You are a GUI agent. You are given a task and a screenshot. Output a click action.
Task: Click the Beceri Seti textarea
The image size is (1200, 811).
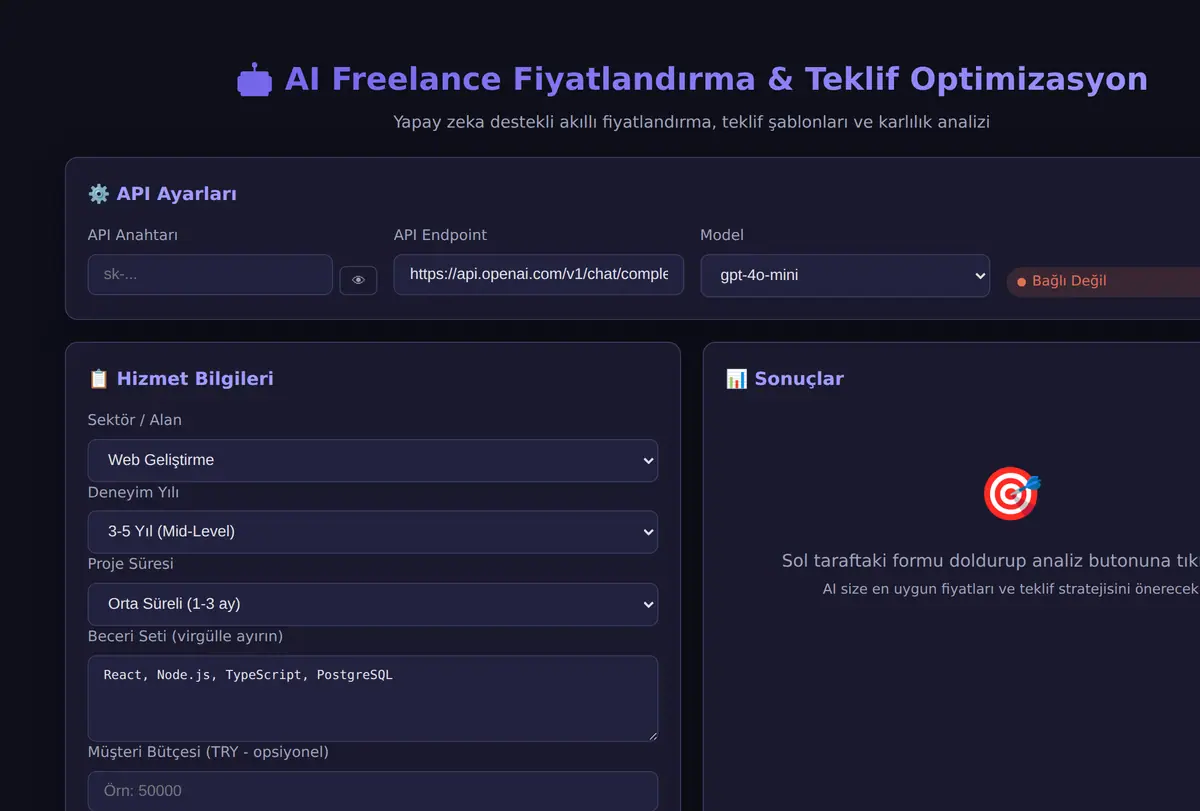[x=373, y=698]
